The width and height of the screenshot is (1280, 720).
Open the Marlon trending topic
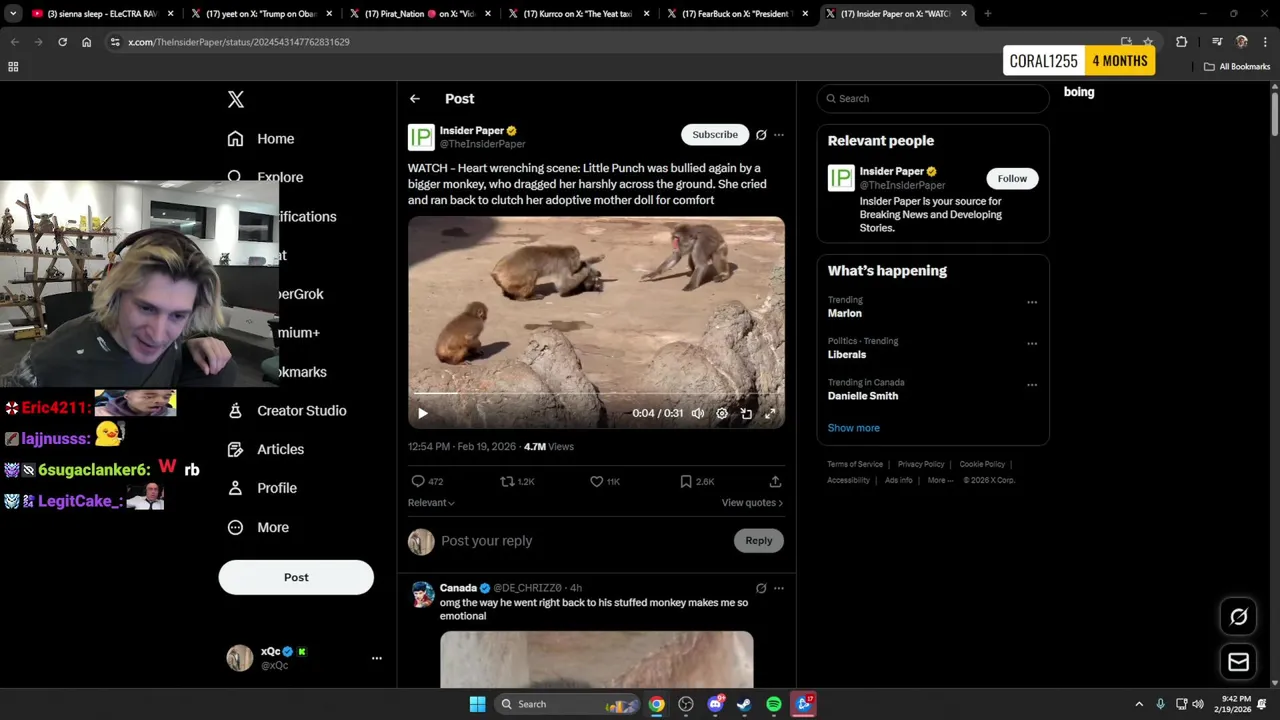pyautogui.click(x=845, y=313)
